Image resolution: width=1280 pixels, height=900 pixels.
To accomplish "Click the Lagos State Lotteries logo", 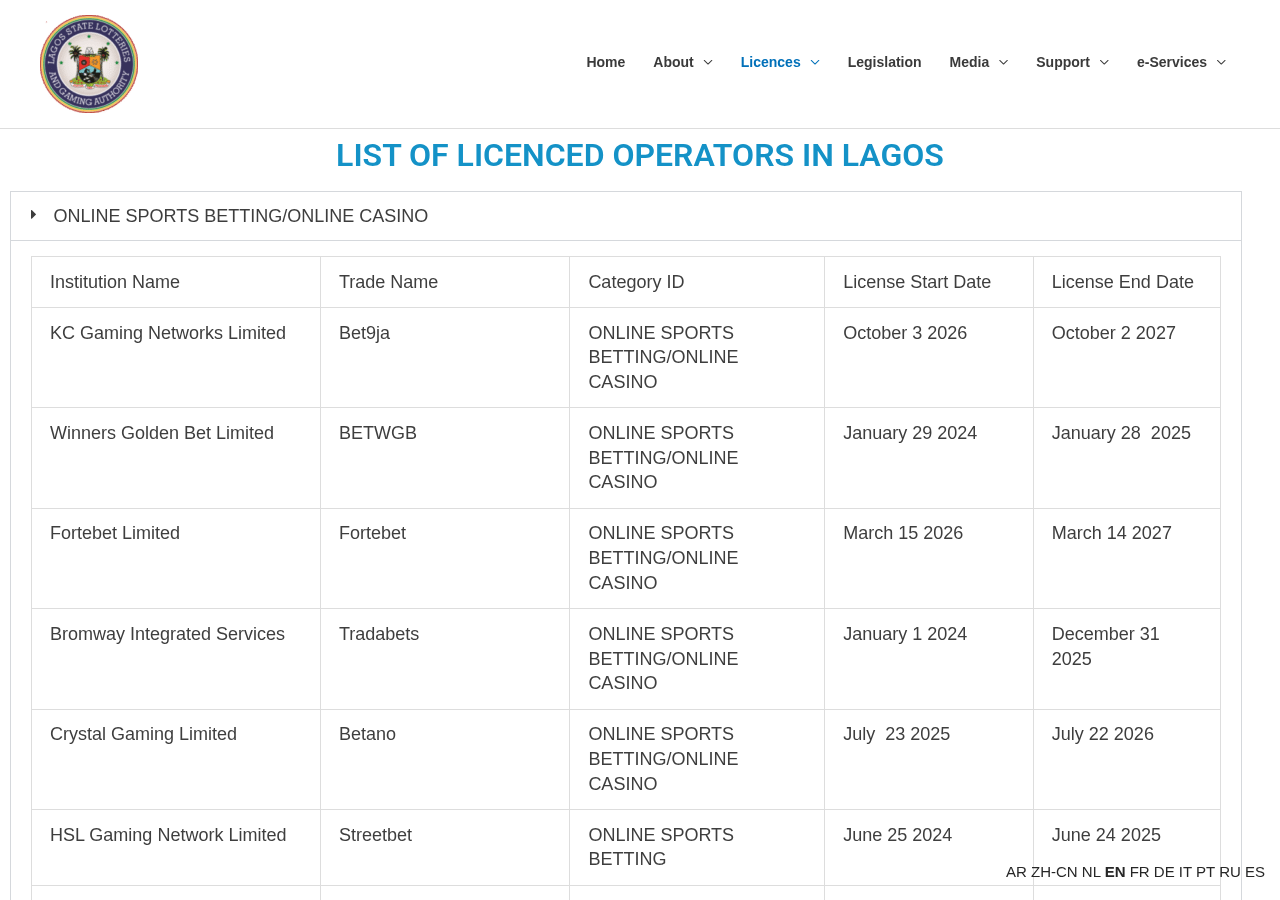I will [89, 64].
